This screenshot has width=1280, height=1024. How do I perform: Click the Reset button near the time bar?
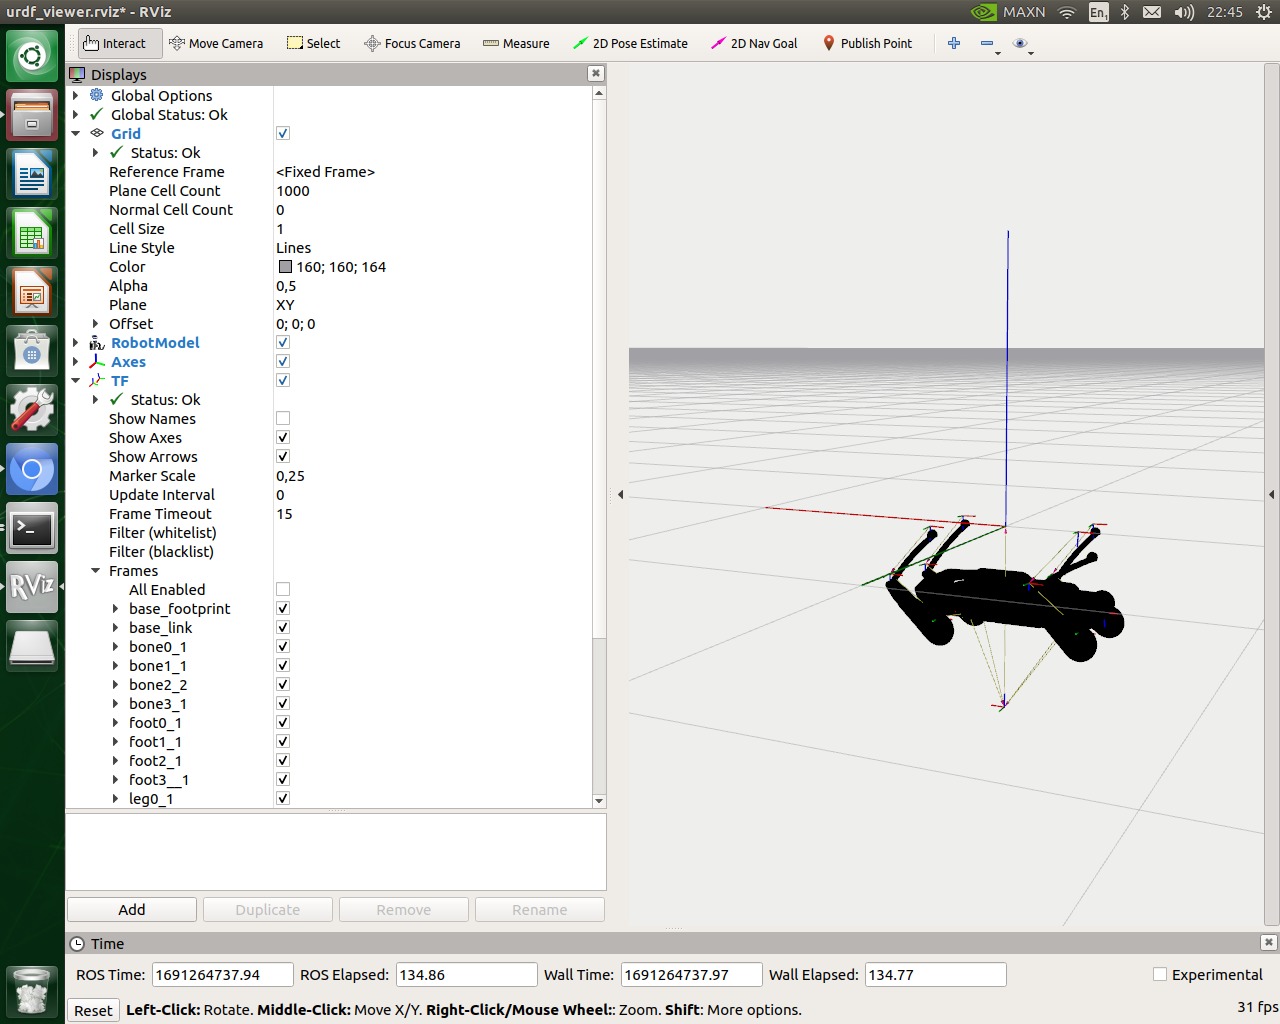92,1010
